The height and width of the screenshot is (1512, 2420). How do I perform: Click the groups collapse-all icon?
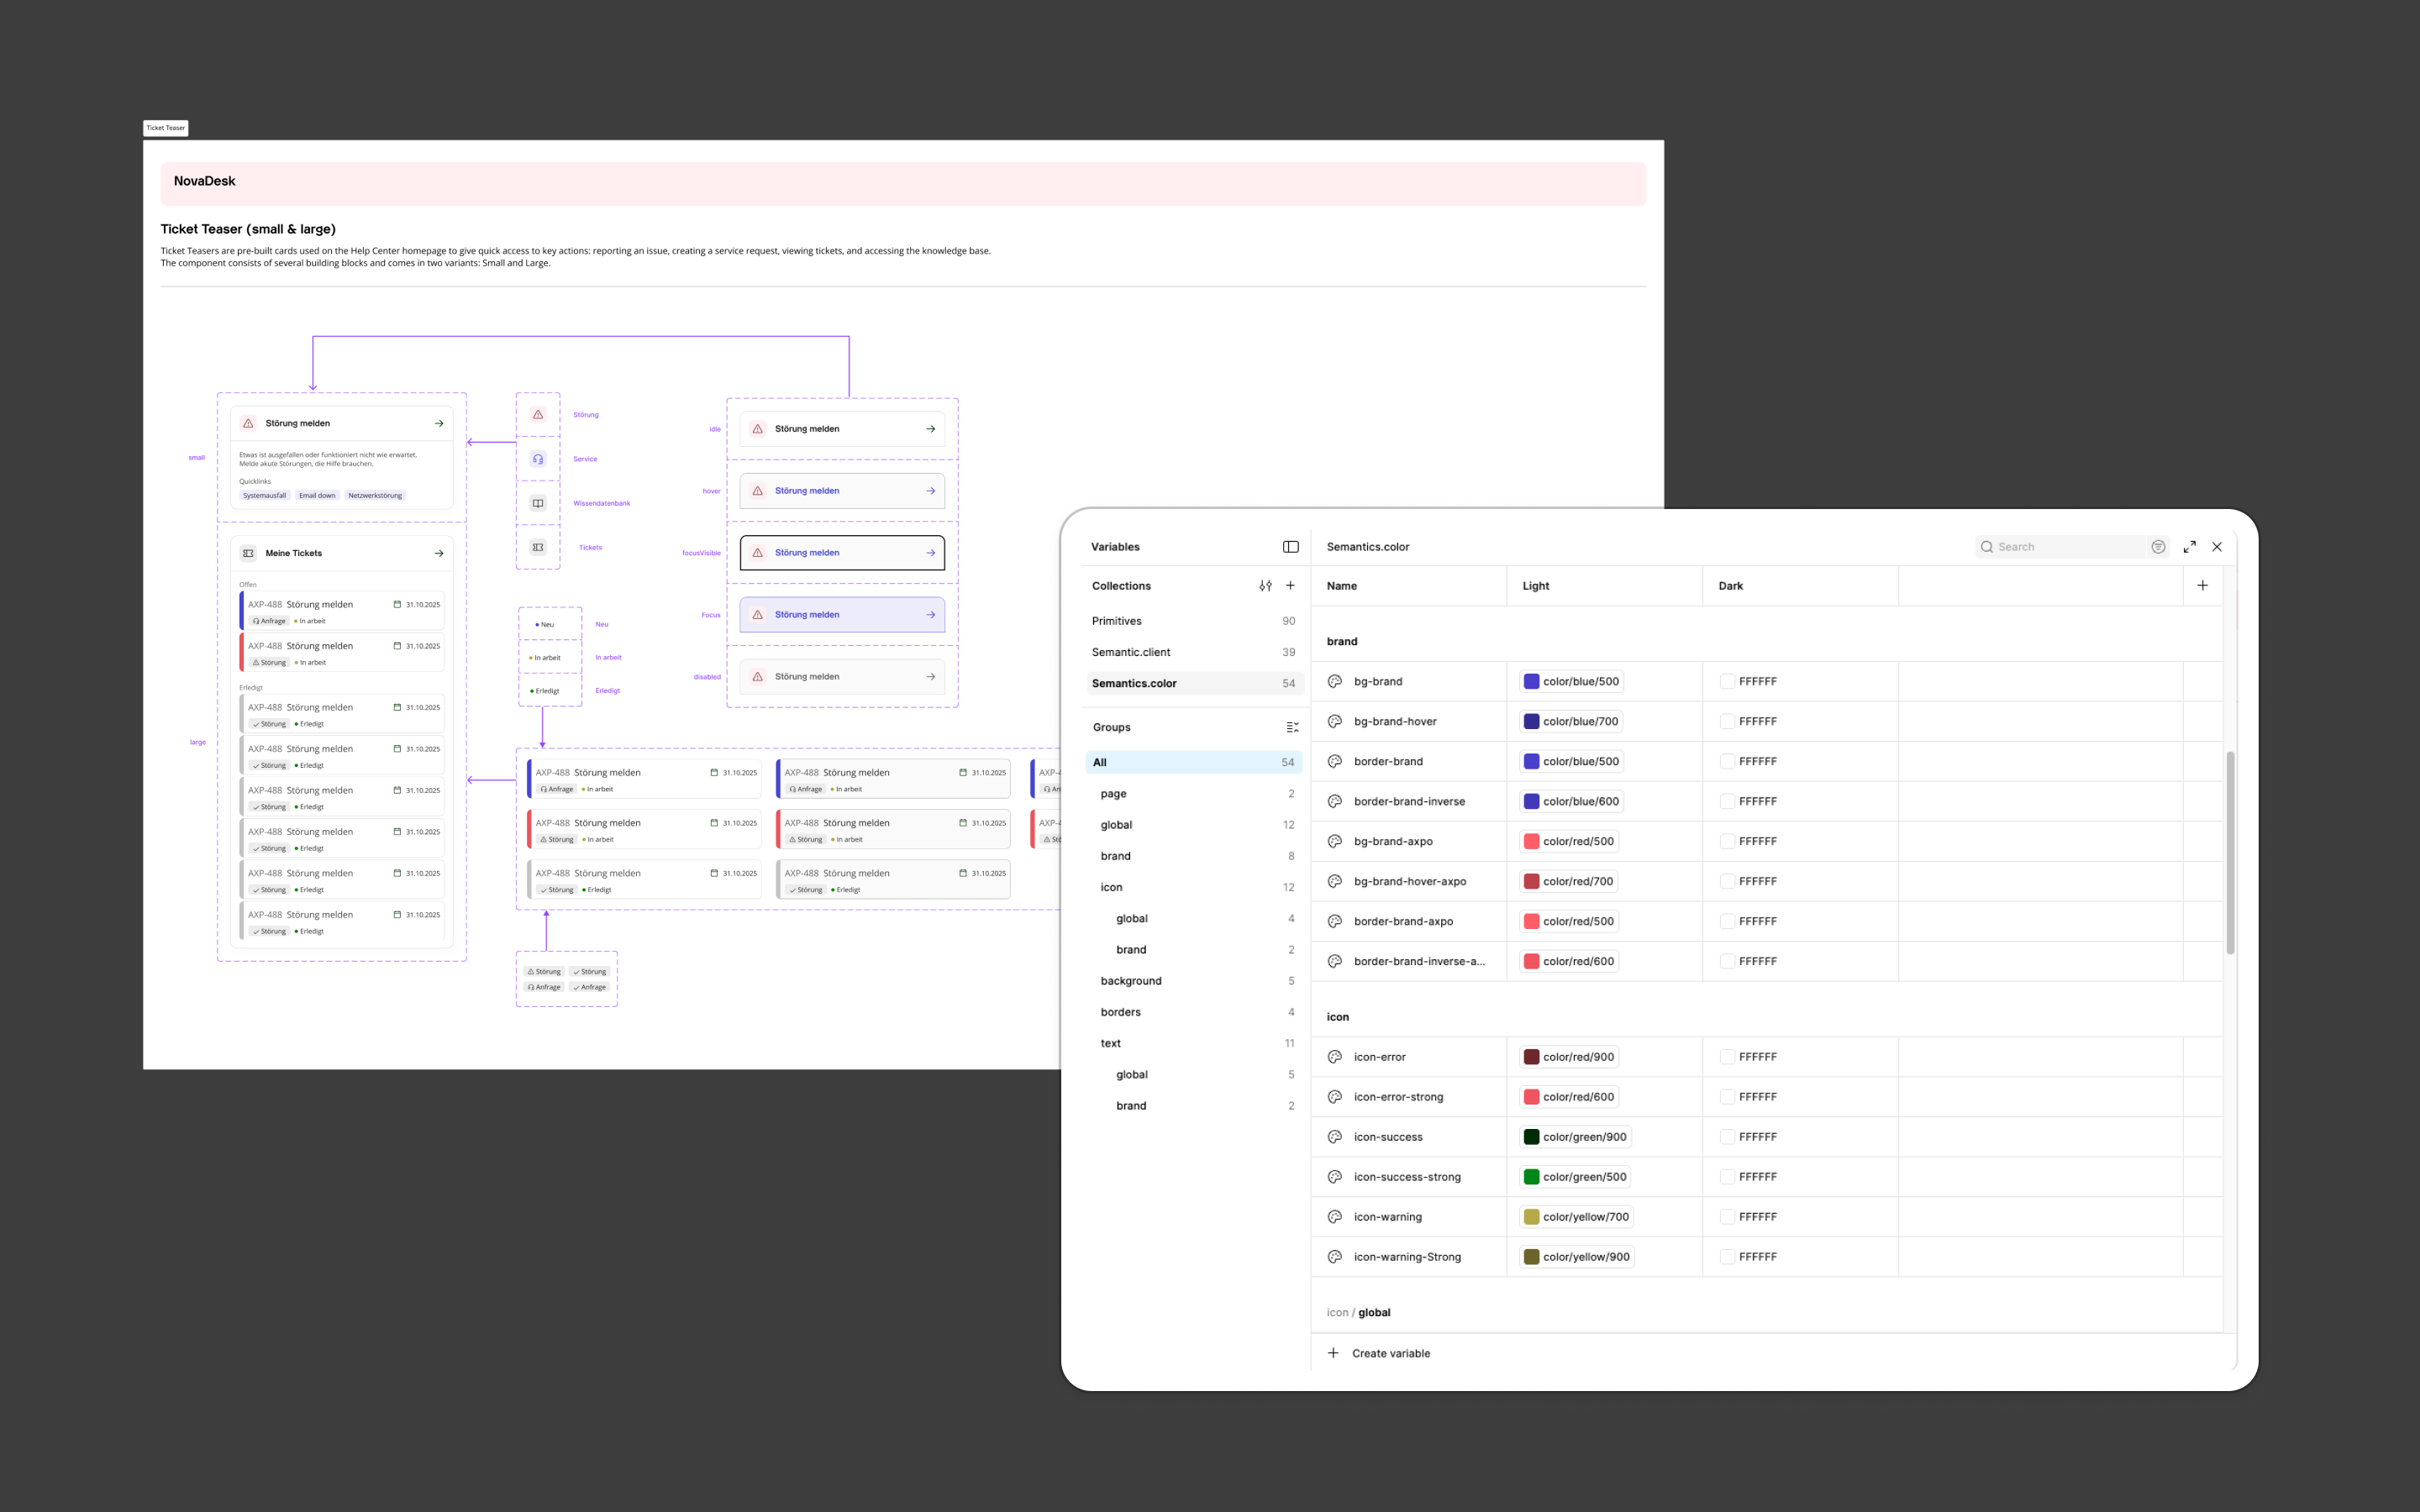coord(1292,727)
